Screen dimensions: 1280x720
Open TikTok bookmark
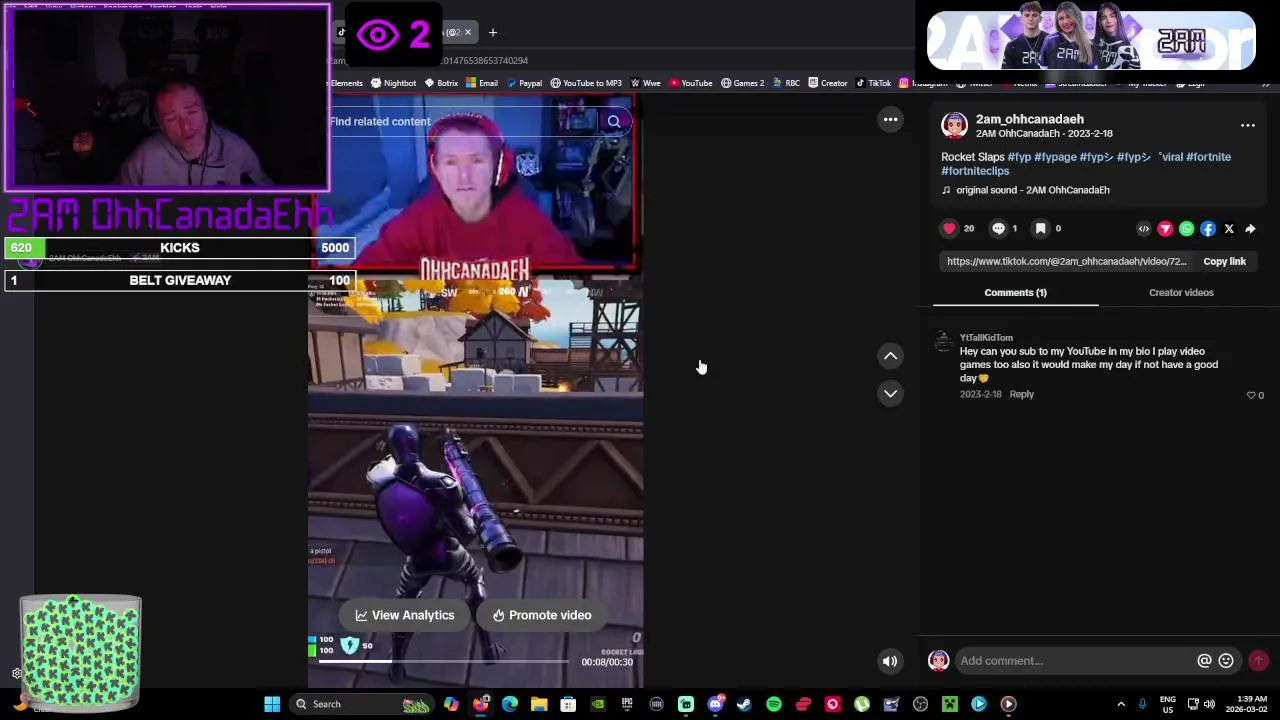[x=873, y=83]
